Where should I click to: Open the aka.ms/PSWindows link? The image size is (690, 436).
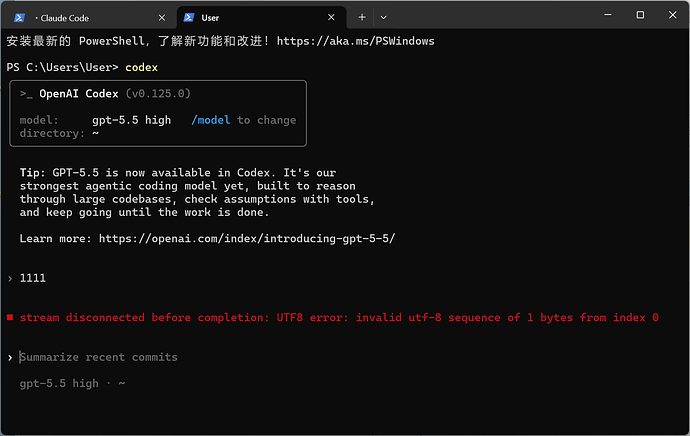click(x=356, y=41)
